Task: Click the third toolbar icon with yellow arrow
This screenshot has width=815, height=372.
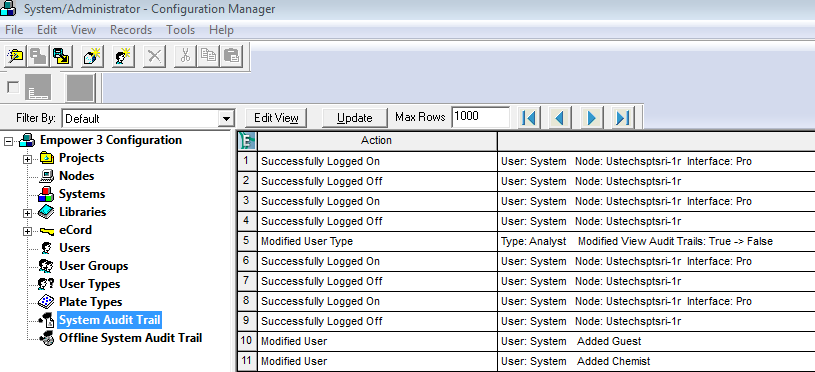Action: tap(61, 56)
